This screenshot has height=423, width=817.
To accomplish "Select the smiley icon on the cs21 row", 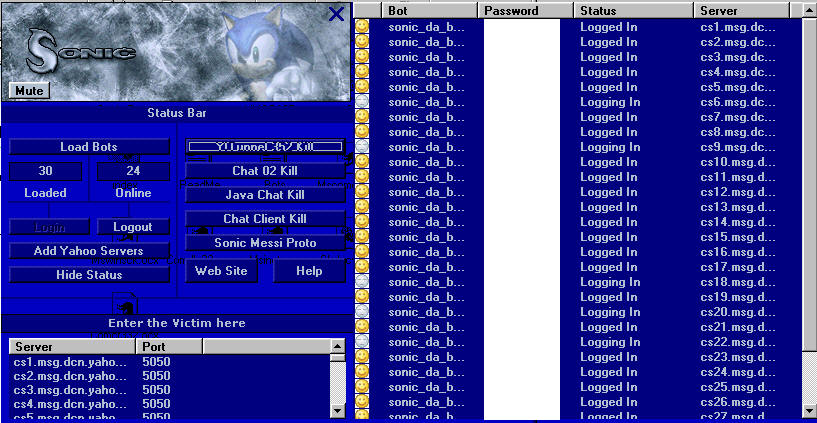I will pos(362,327).
